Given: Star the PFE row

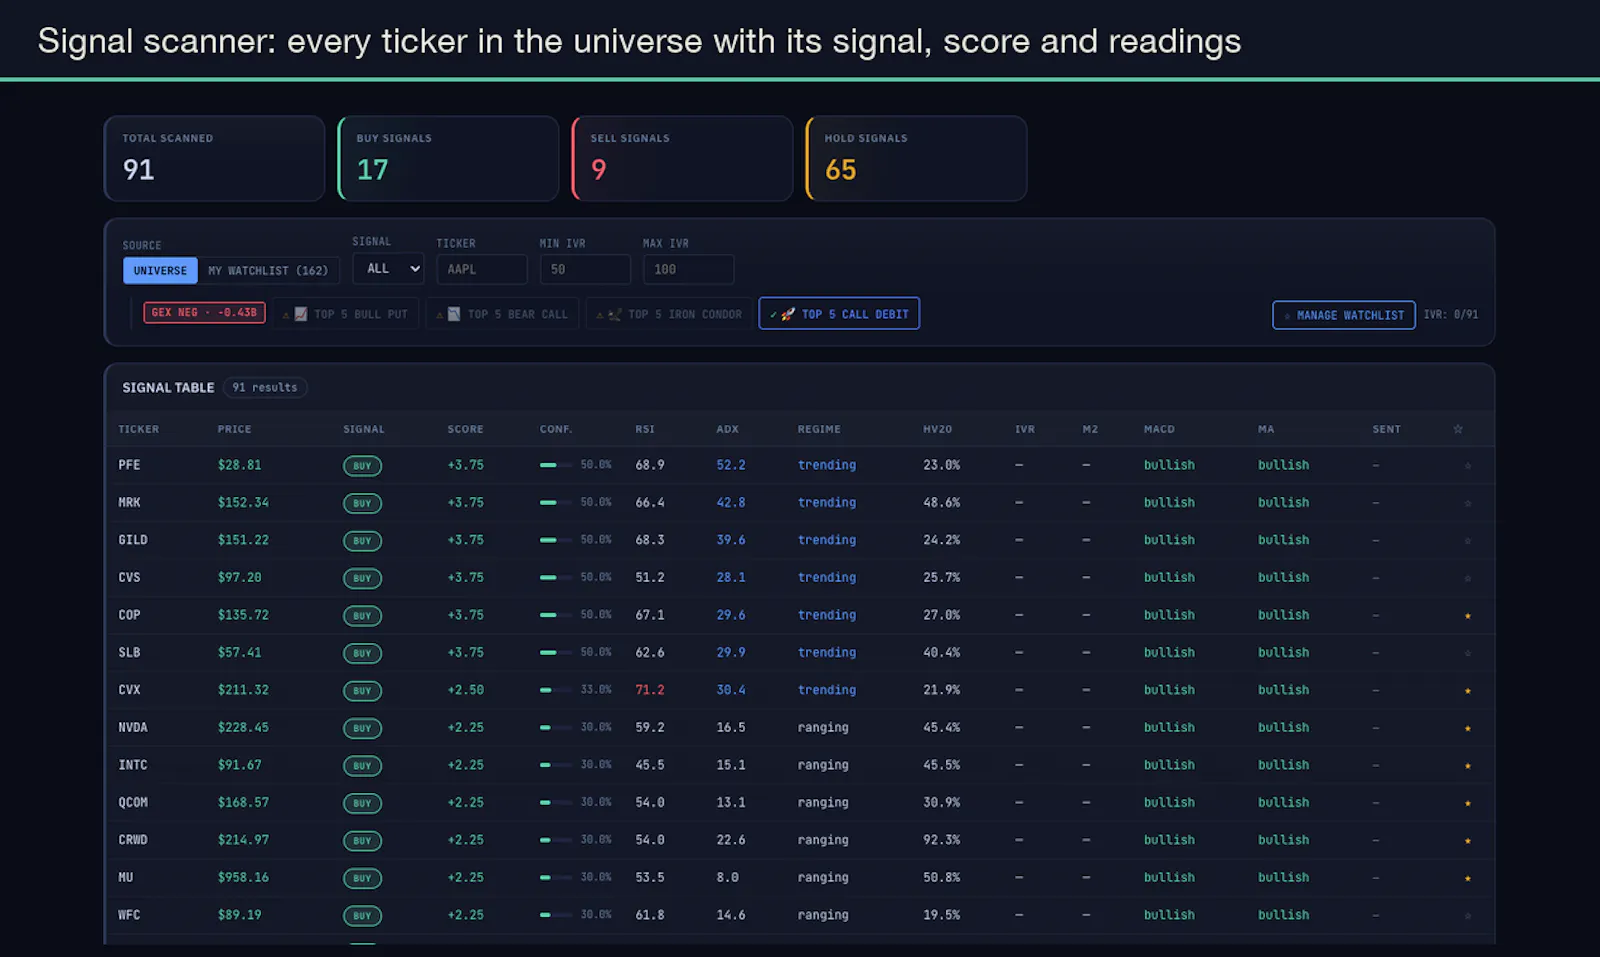Looking at the screenshot, I should coord(1467,466).
